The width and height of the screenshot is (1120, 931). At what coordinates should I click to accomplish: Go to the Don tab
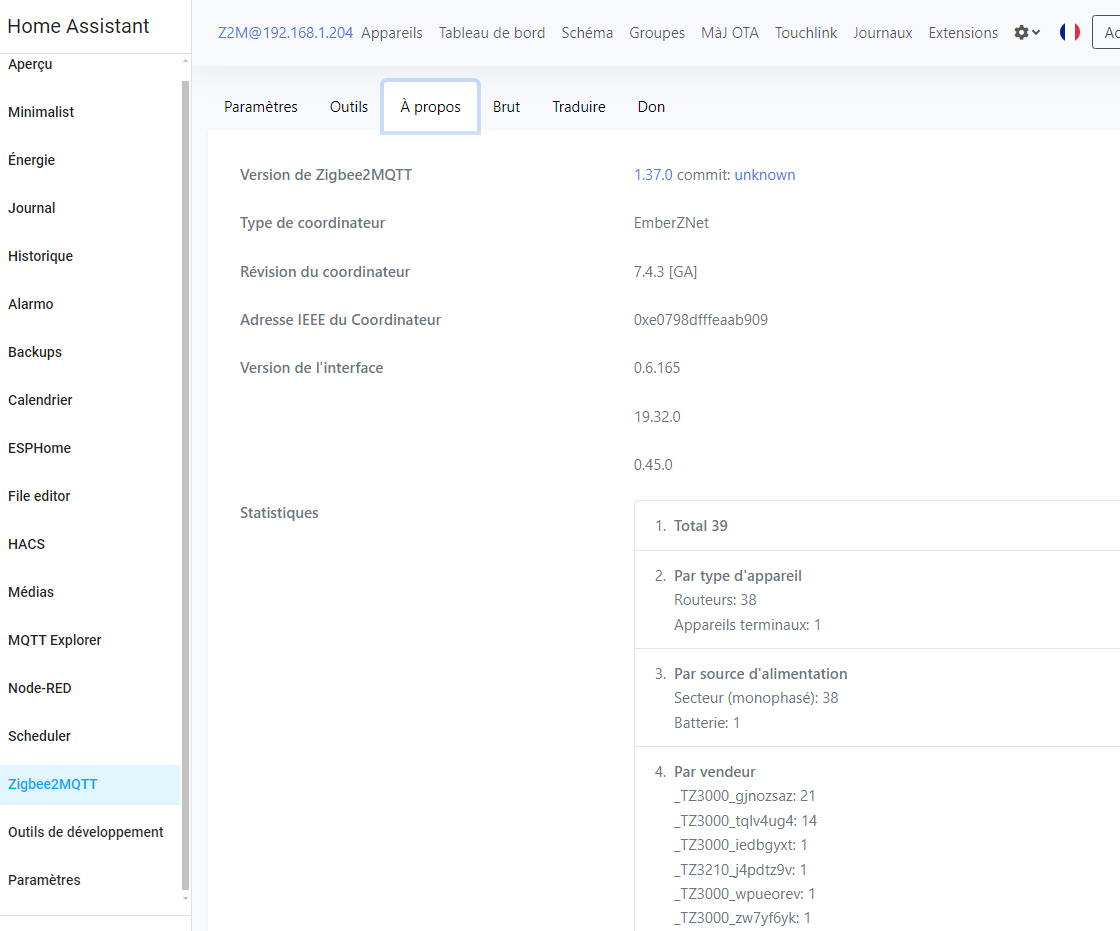tap(651, 107)
